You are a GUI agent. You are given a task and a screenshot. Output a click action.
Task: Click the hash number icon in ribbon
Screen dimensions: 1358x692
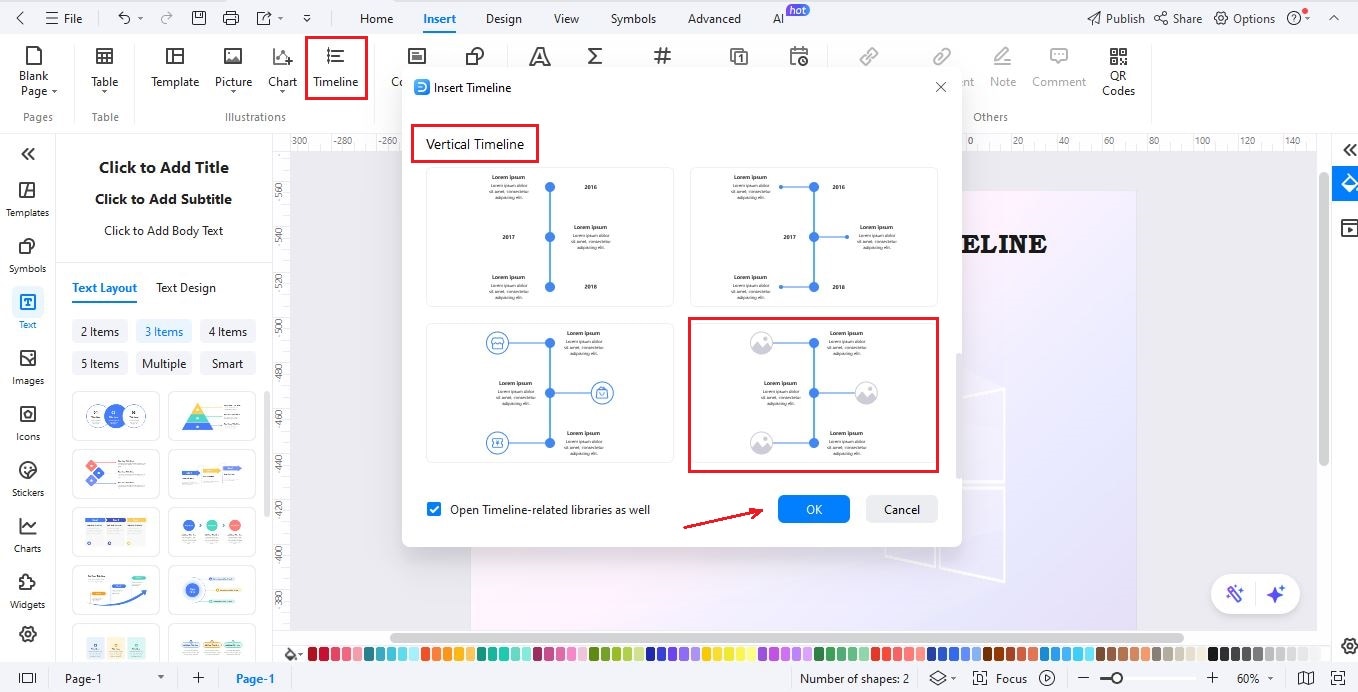click(x=662, y=56)
